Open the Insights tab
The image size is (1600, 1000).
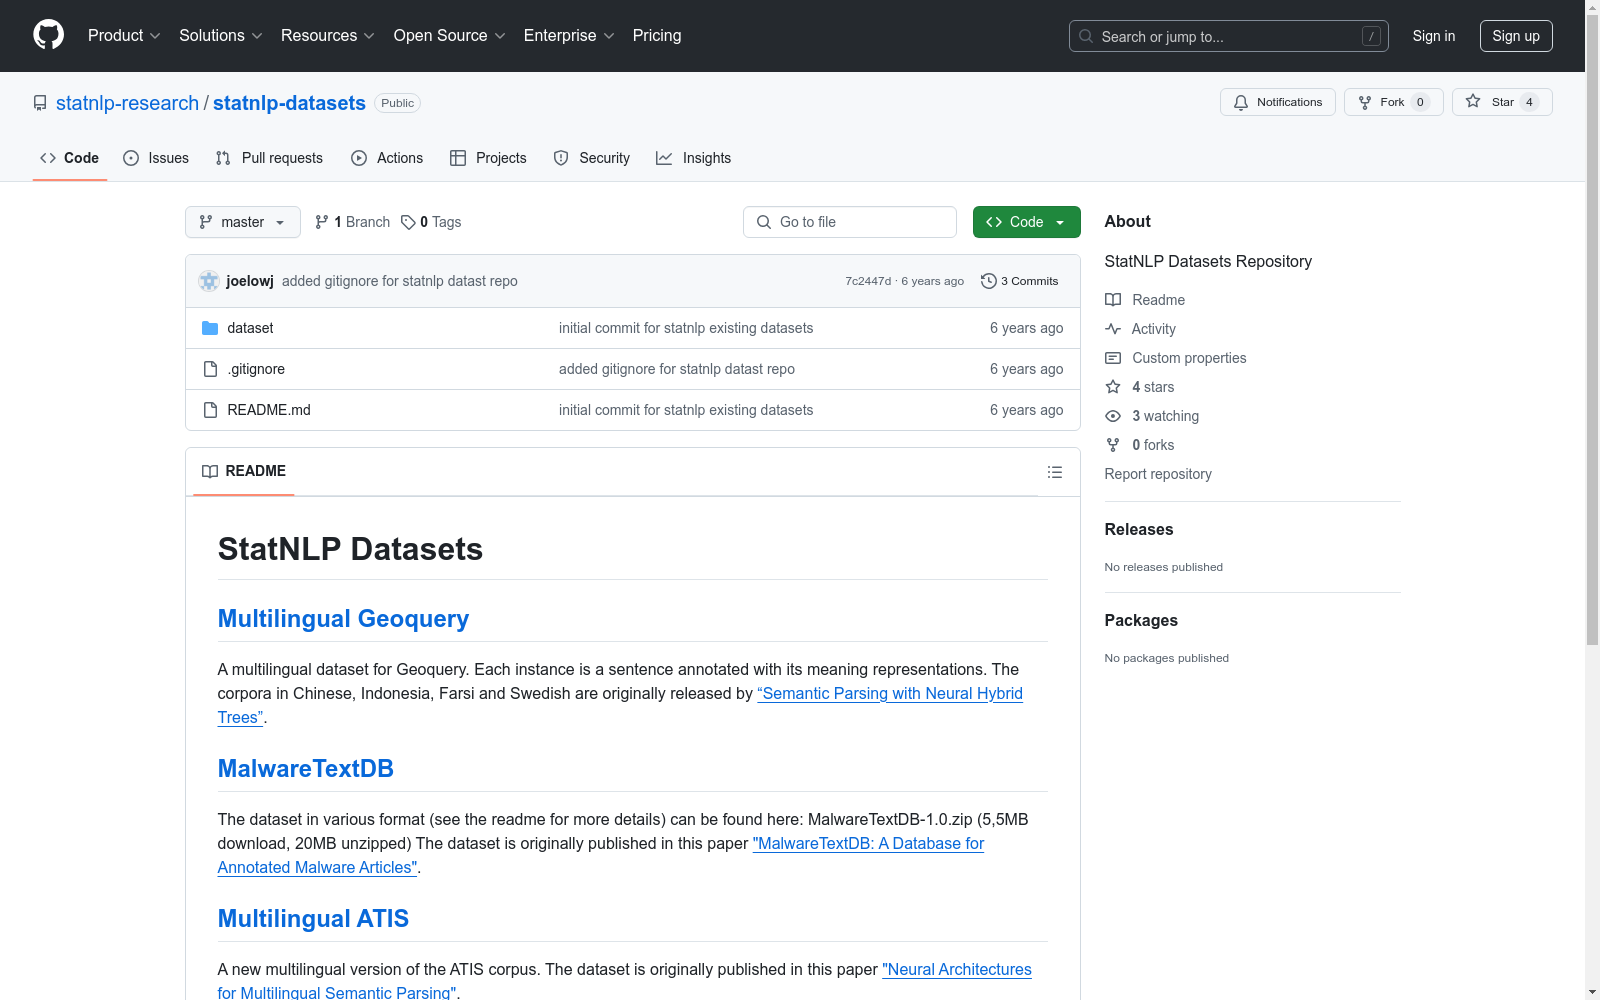[694, 158]
